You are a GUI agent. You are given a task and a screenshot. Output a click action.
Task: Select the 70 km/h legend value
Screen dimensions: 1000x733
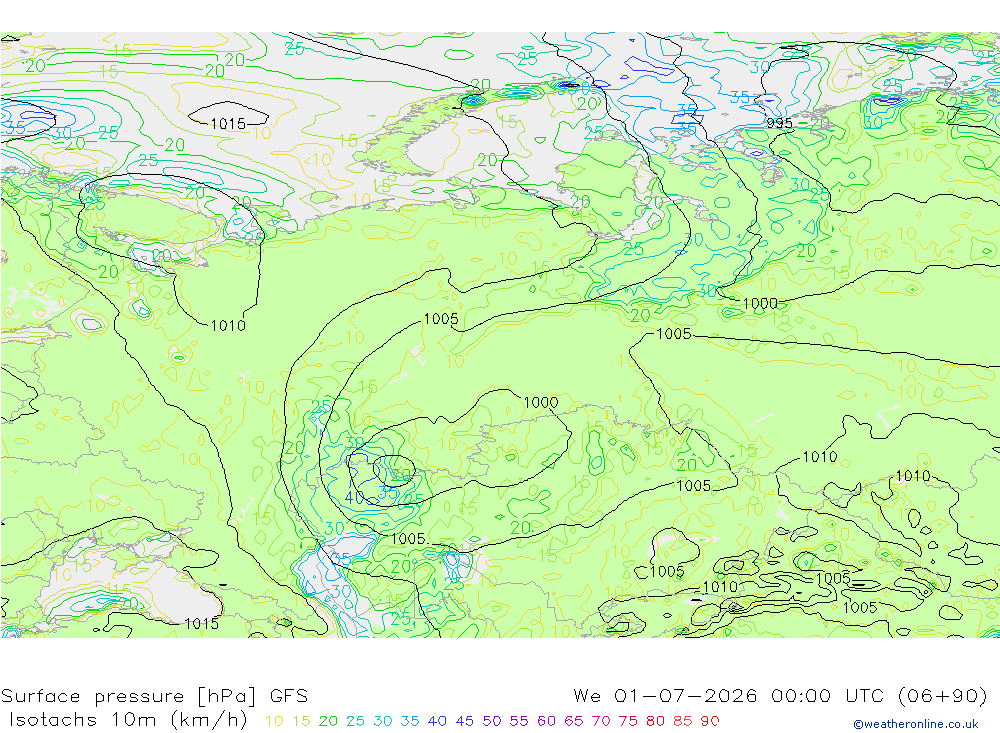[x=601, y=721]
